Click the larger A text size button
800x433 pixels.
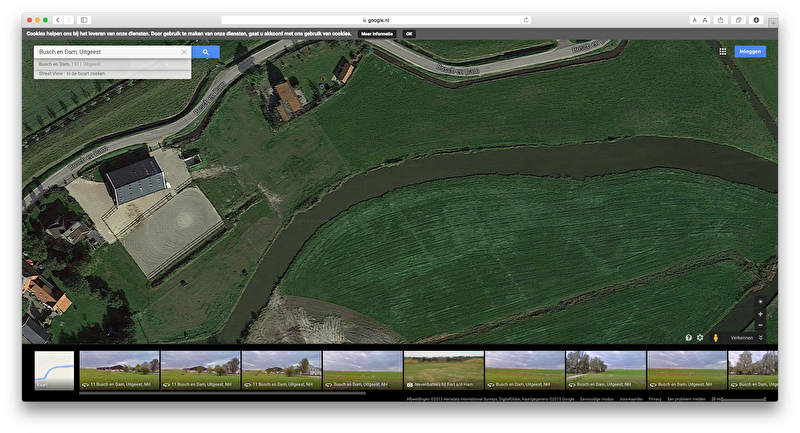click(x=705, y=20)
